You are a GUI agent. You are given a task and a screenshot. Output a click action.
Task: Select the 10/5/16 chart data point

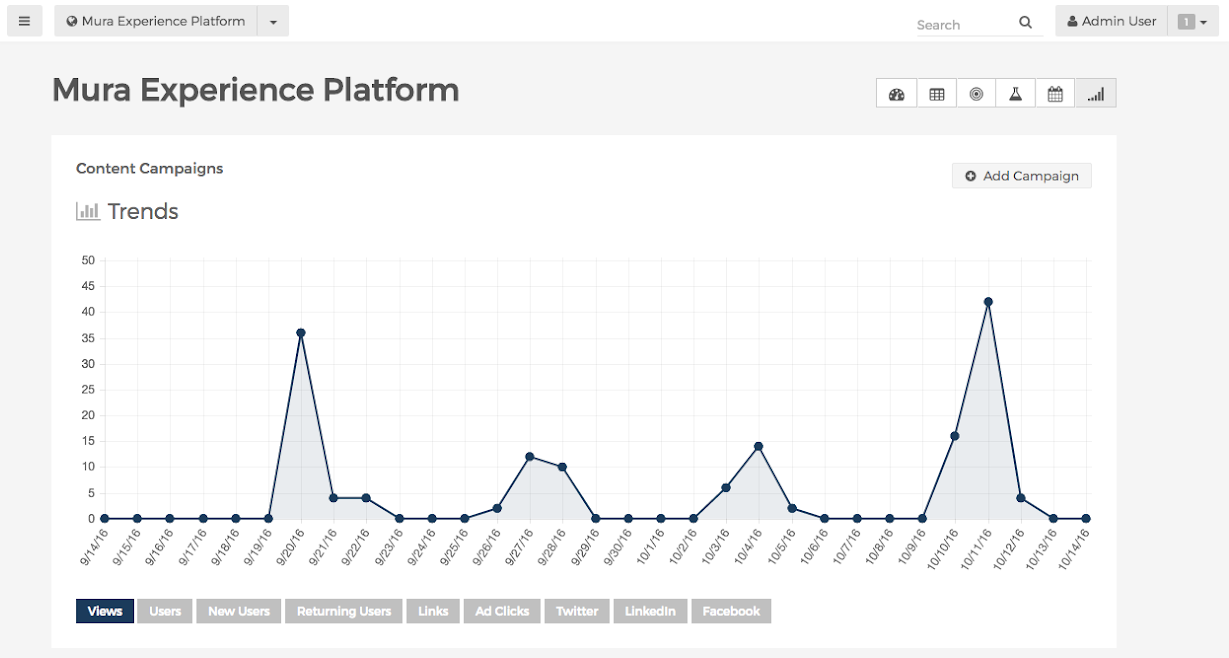[792, 508]
